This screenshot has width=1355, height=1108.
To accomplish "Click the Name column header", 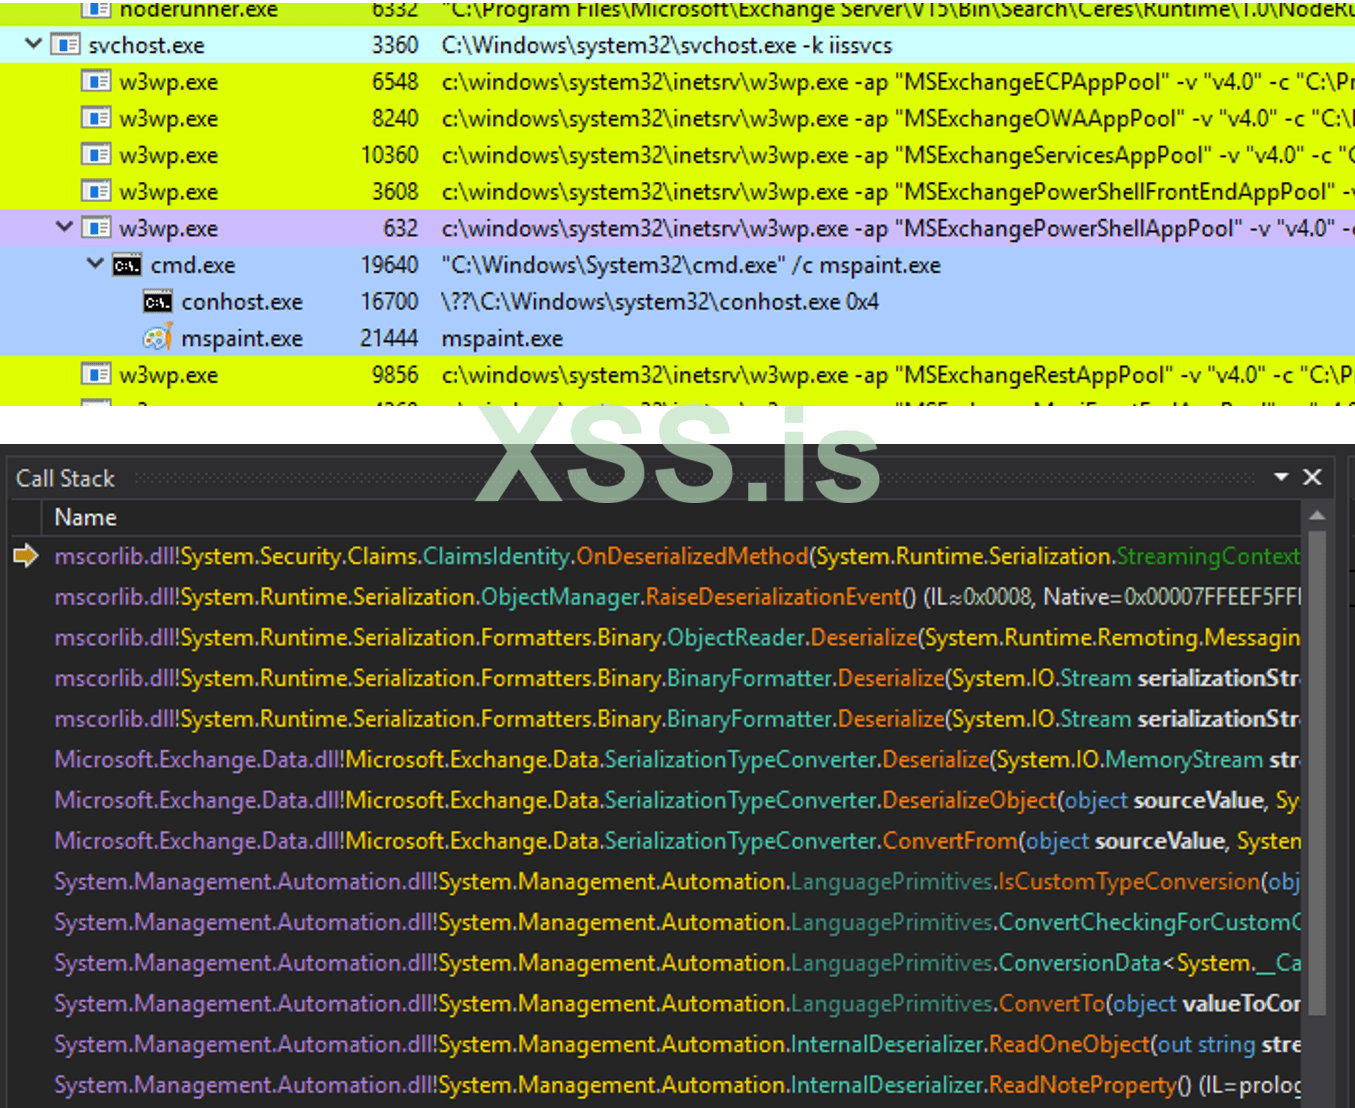I will pos(85,517).
